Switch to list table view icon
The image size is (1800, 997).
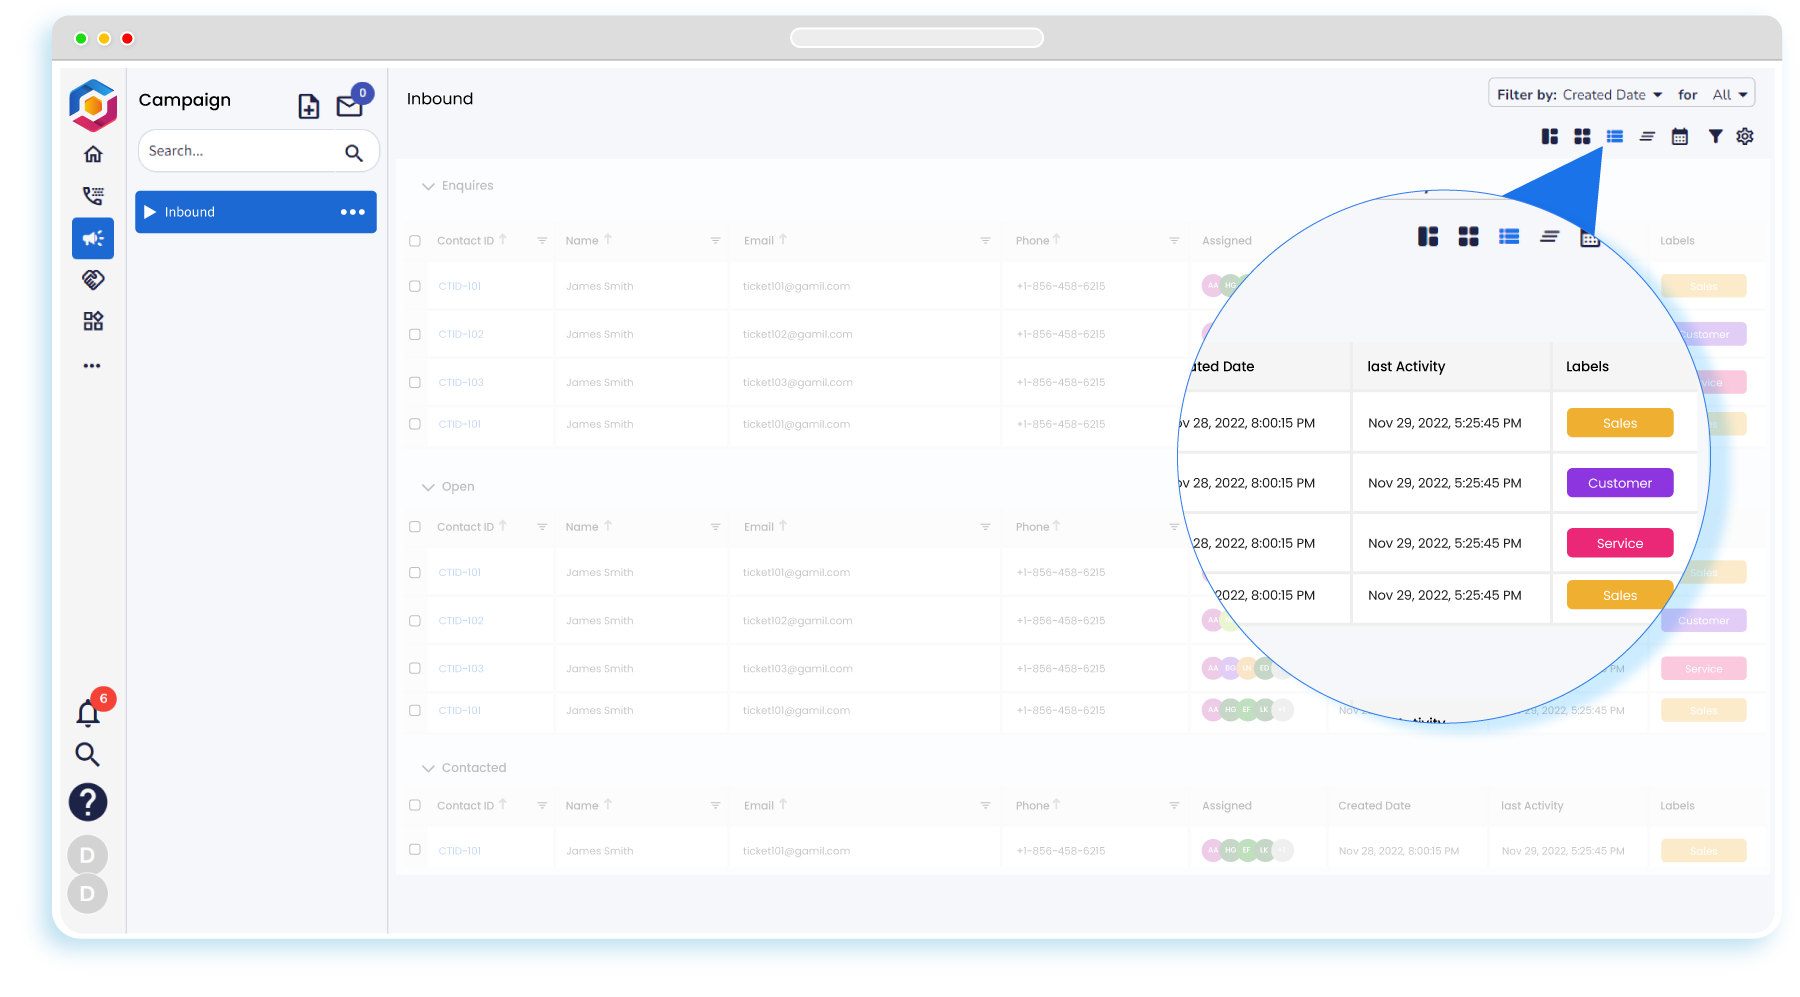pyautogui.click(x=1615, y=136)
